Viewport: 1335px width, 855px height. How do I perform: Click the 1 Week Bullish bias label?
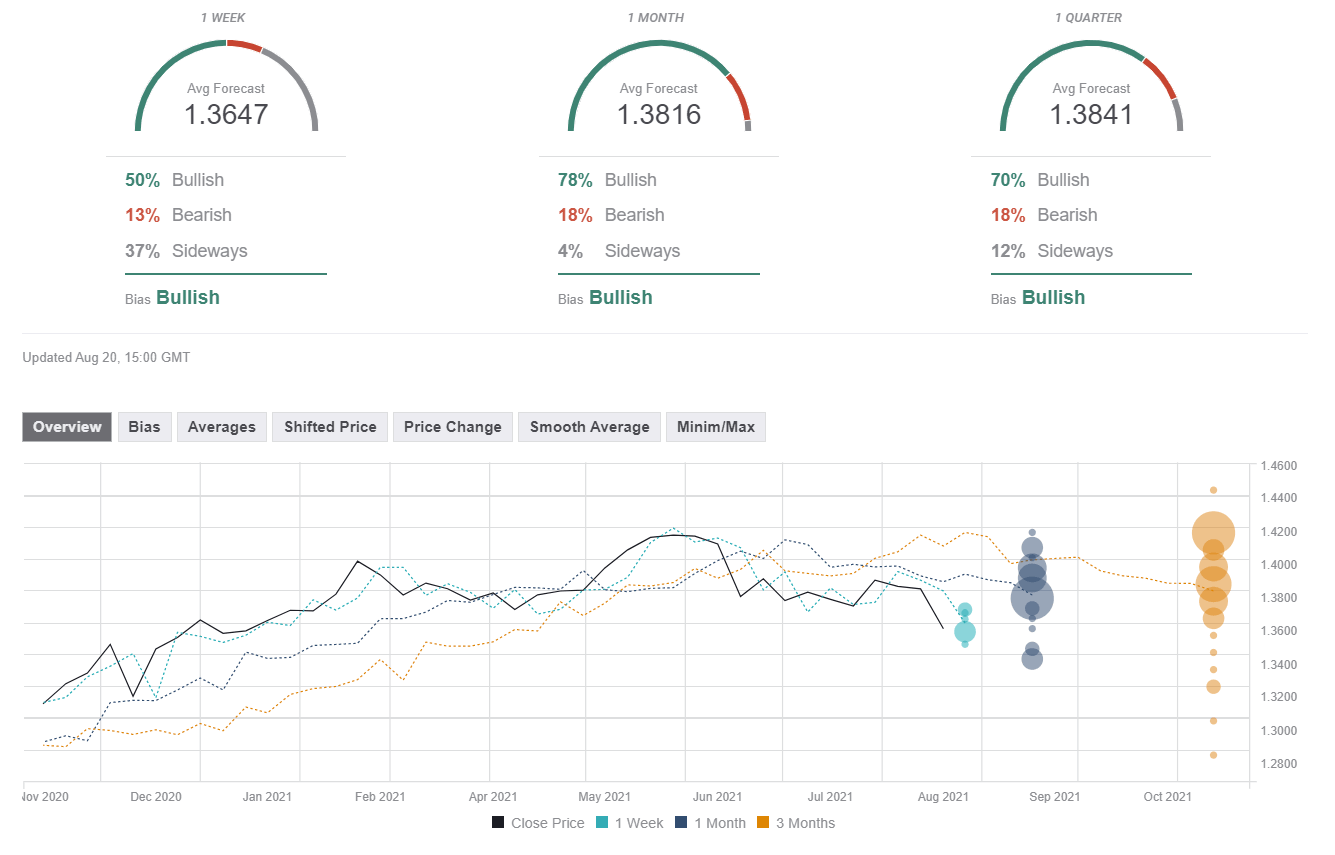click(x=187, y=297)
